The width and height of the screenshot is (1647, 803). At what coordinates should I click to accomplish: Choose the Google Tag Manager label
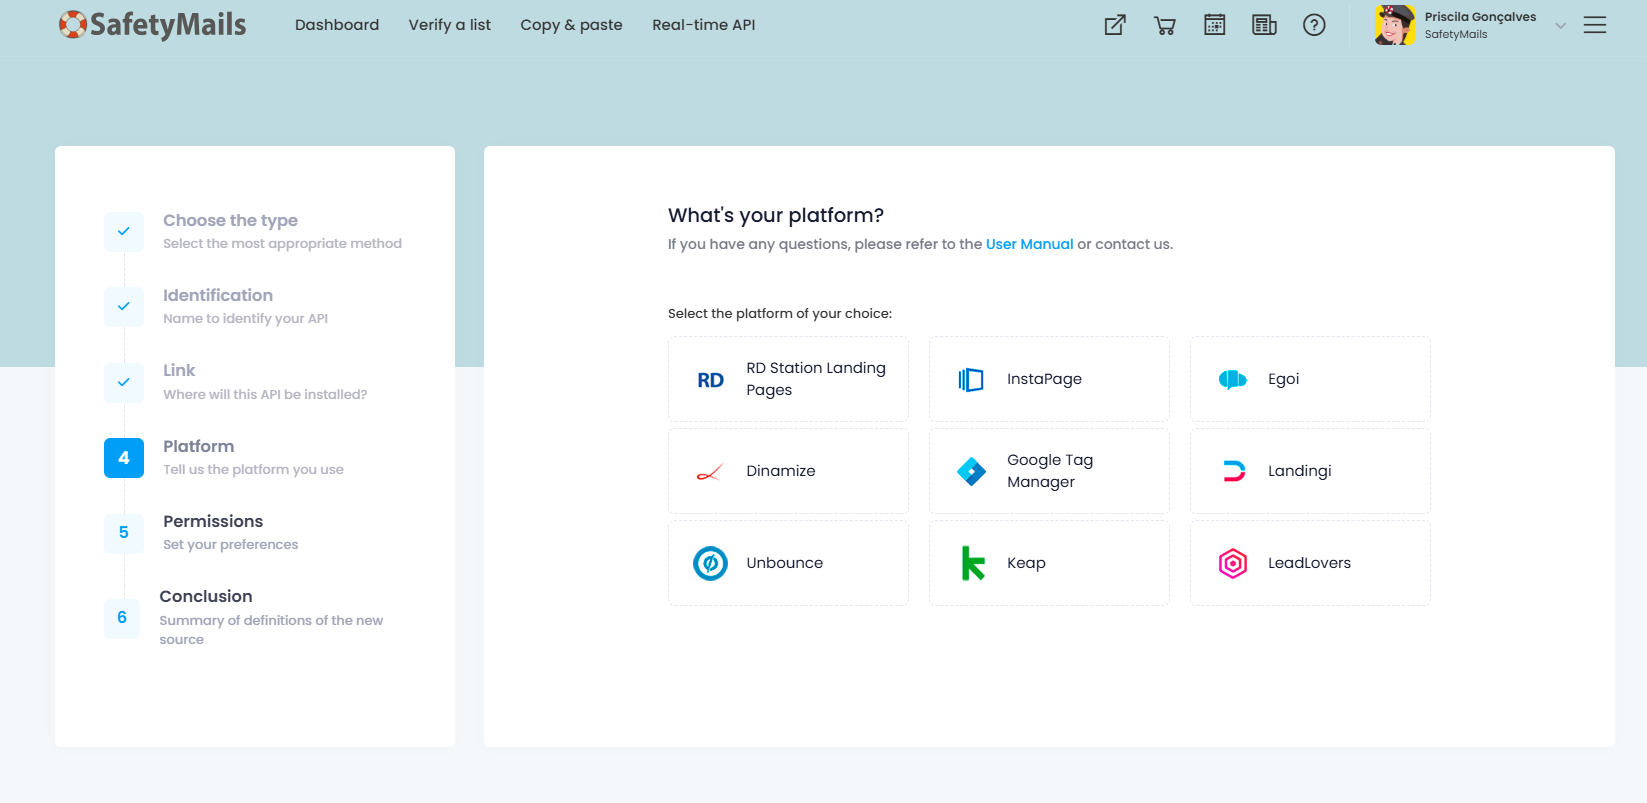coord(1050,471)
